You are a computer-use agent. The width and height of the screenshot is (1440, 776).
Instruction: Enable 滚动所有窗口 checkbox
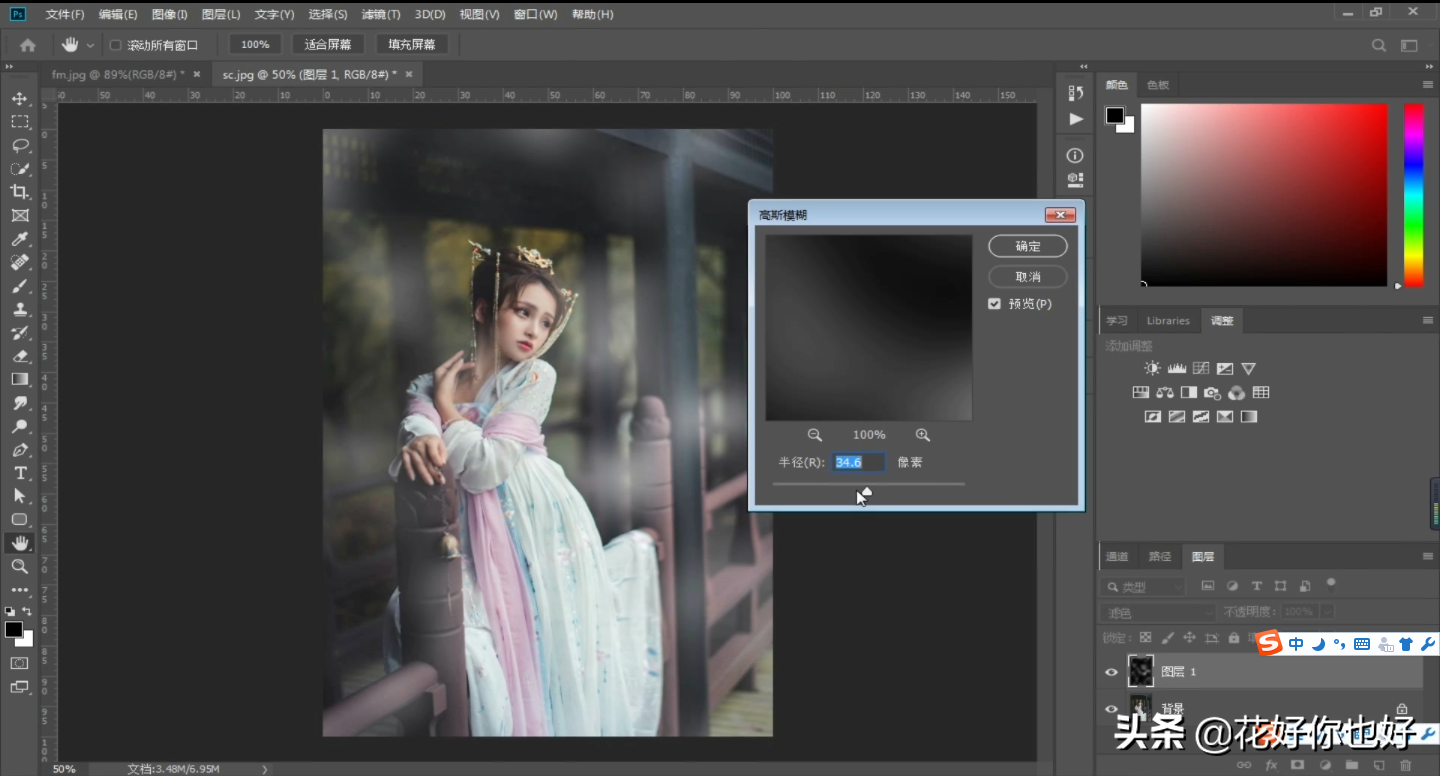115,45
